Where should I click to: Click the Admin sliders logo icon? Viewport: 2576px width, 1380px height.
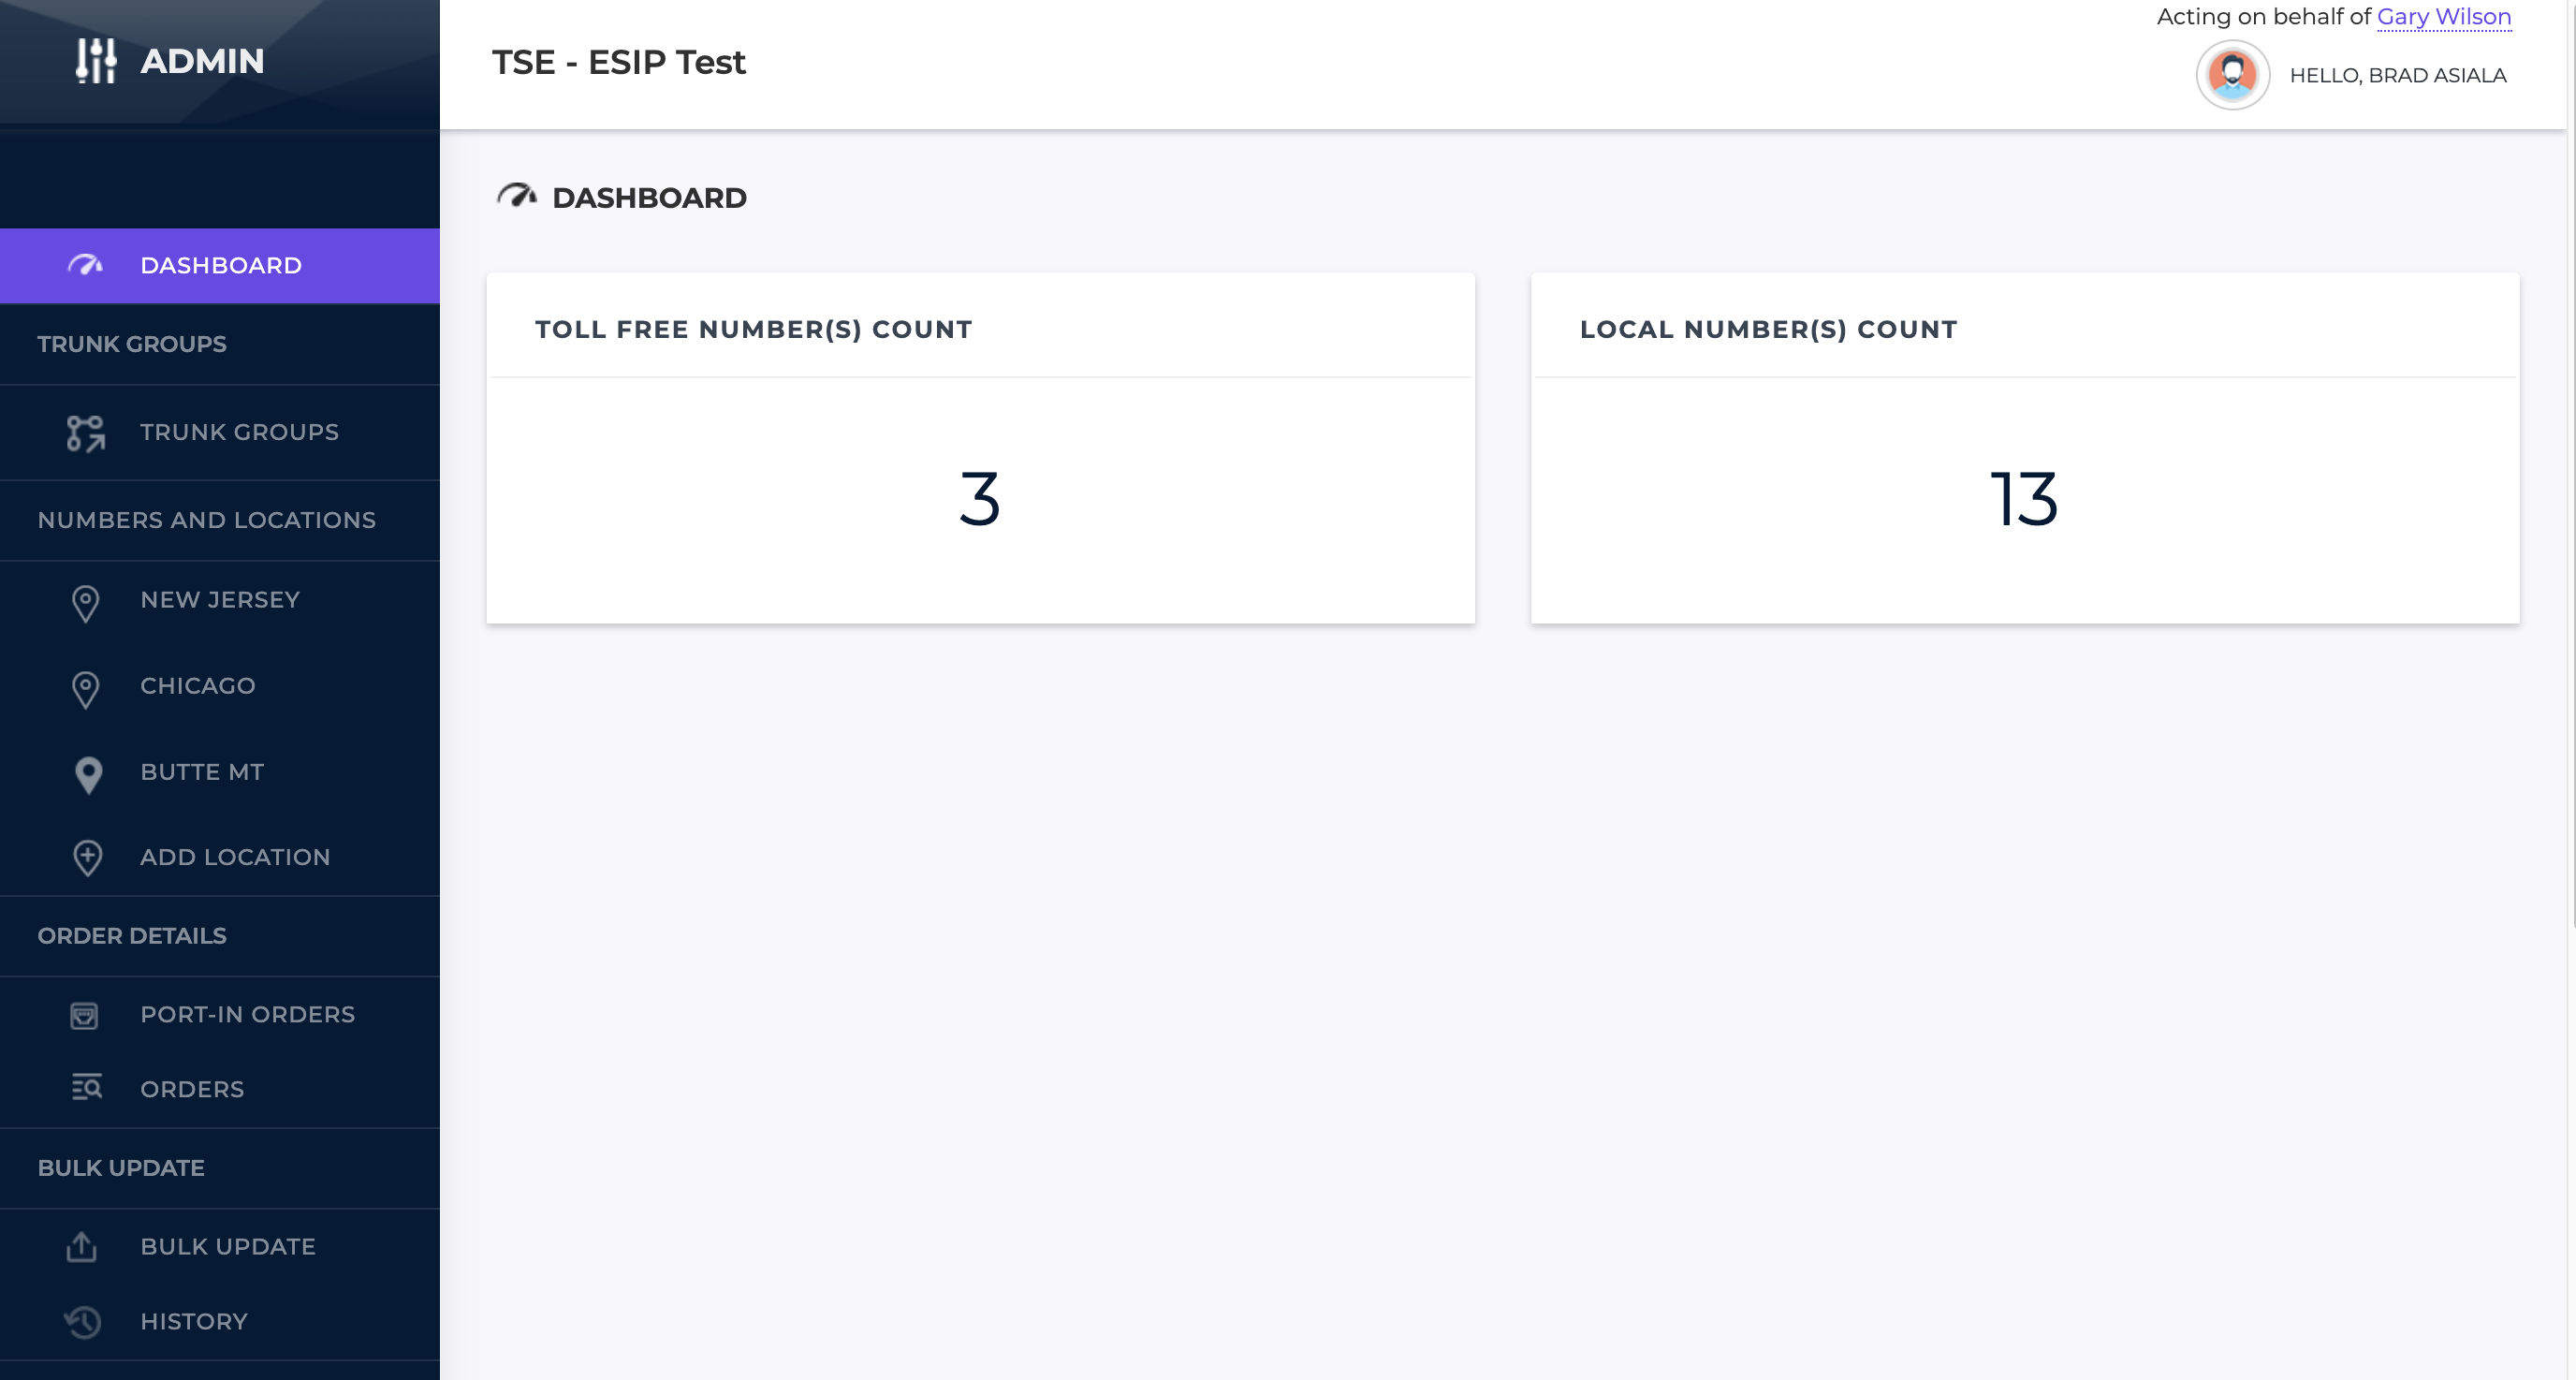pos(96,61)
